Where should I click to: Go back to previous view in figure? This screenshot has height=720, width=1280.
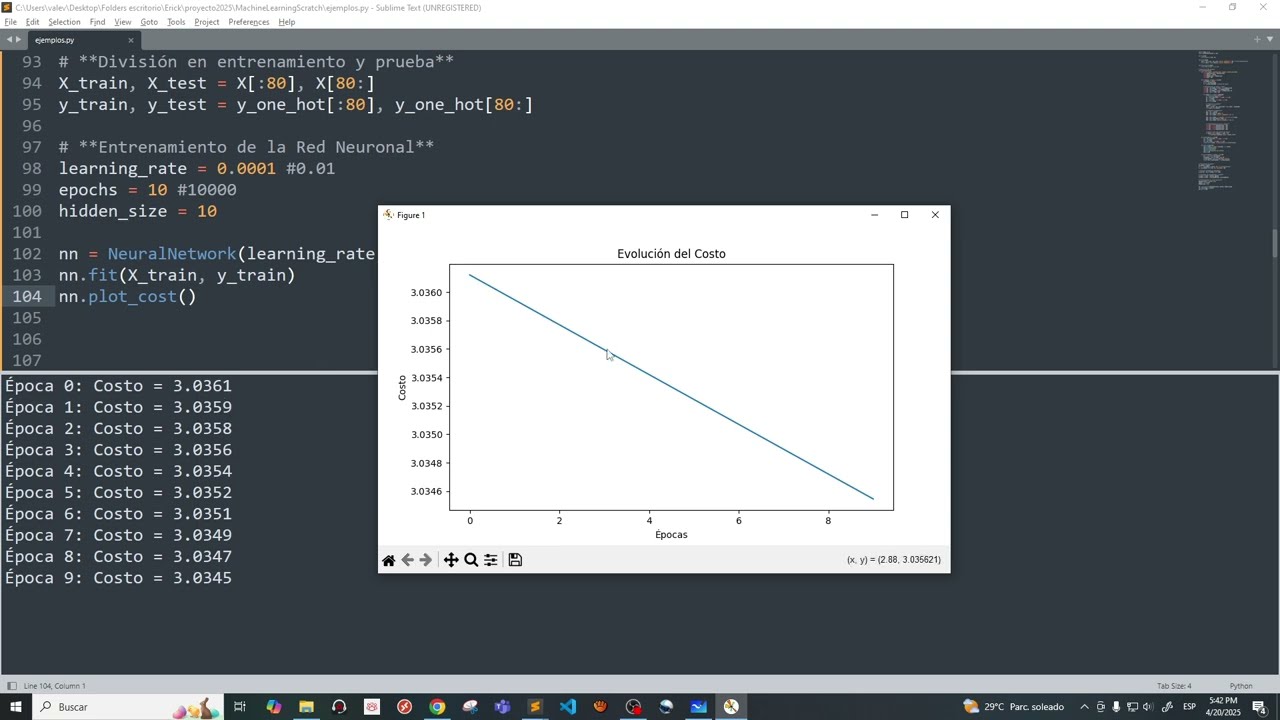point(407,560)
